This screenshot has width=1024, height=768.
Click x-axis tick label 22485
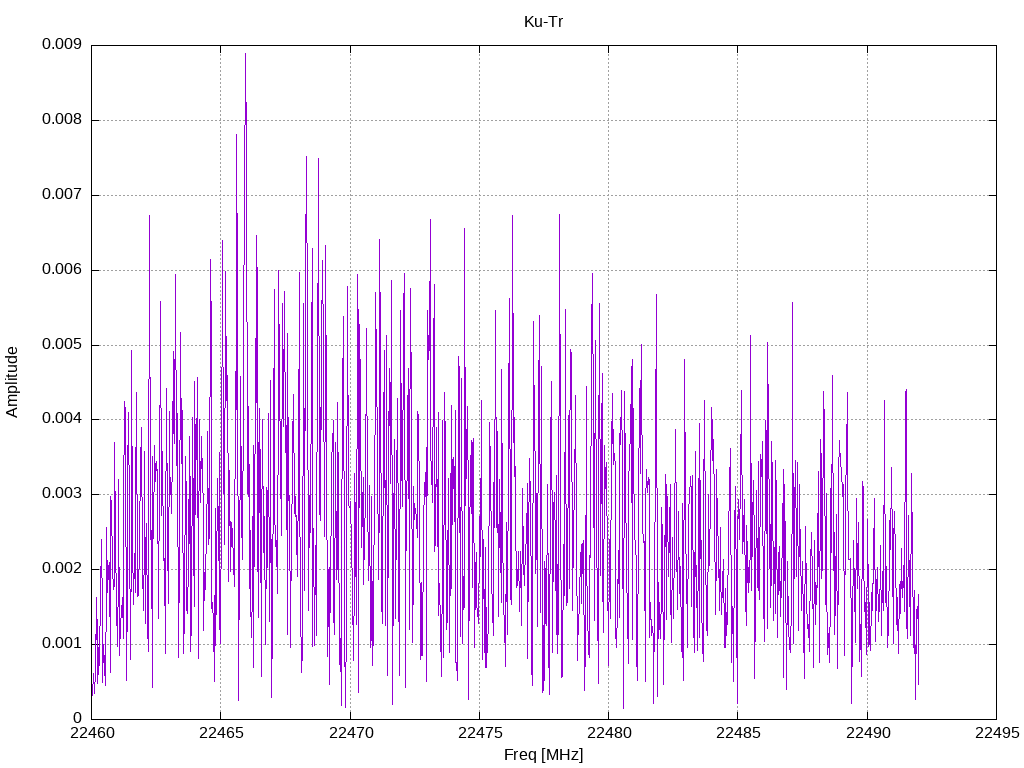pos(739,733)
